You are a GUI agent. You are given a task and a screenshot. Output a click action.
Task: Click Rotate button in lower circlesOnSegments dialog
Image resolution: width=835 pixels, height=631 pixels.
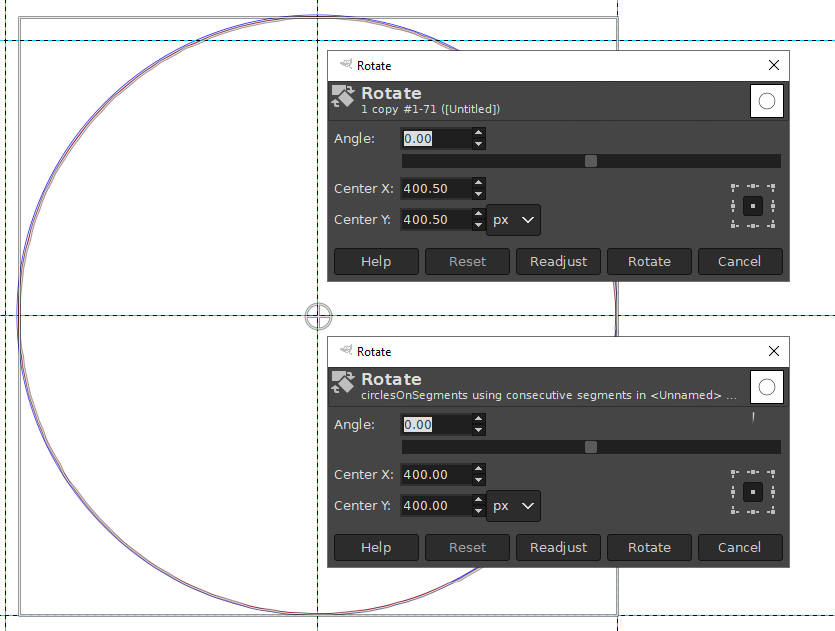[649, 547]
